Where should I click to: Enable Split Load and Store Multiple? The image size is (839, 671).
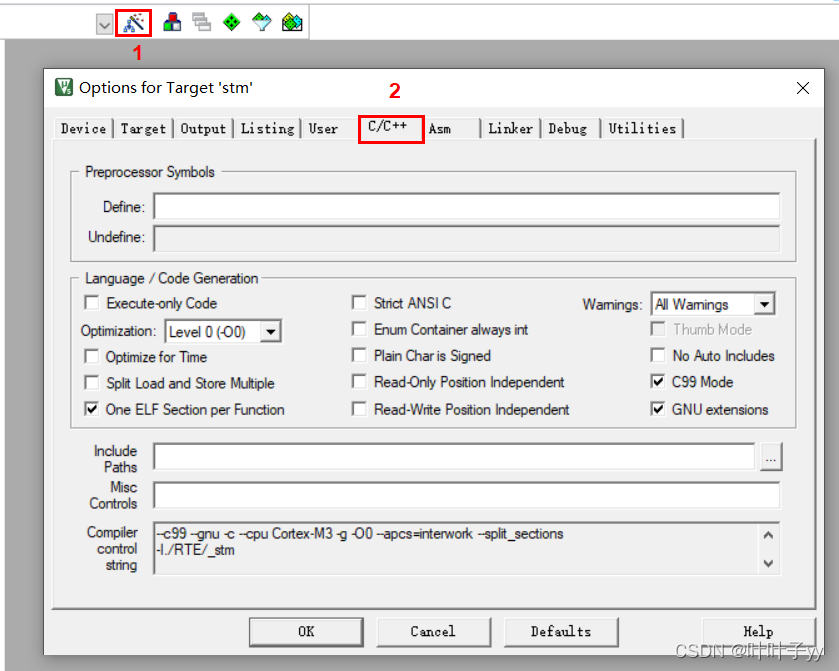92,383
